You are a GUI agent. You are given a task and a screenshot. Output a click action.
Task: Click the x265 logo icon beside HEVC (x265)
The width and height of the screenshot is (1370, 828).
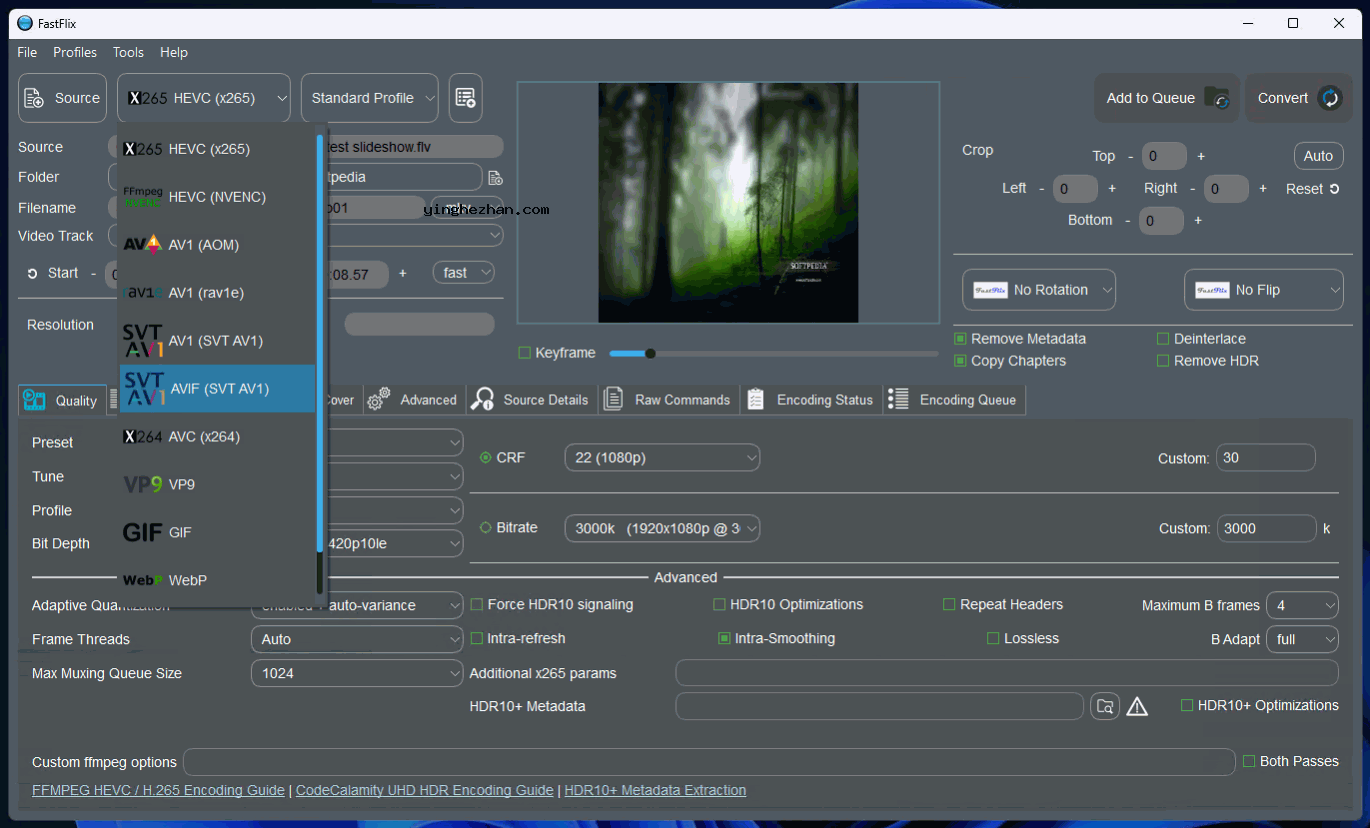[x=143, y=149]
